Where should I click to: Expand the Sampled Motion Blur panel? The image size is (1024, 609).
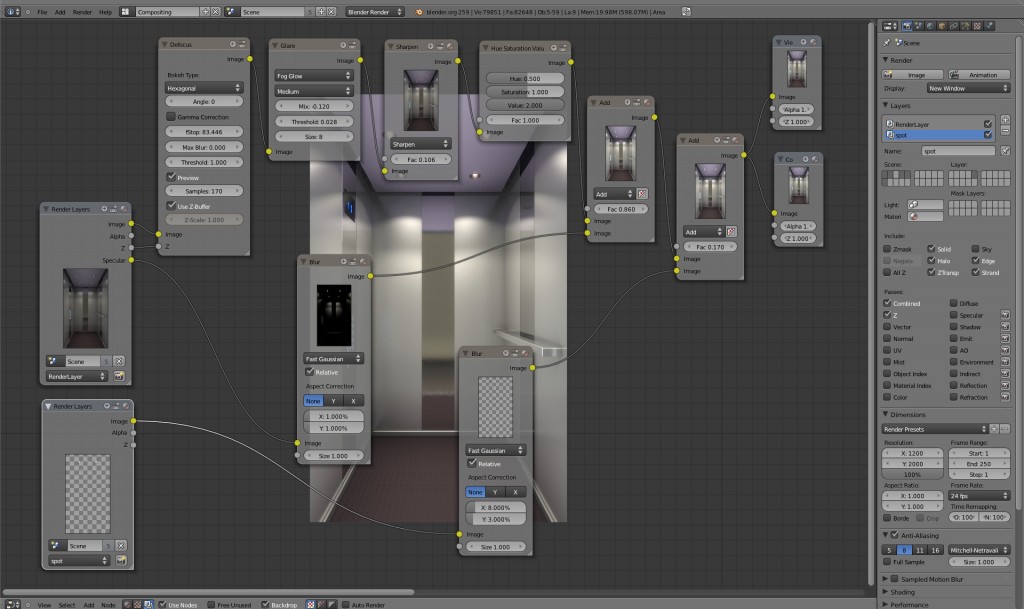[886, 579]
